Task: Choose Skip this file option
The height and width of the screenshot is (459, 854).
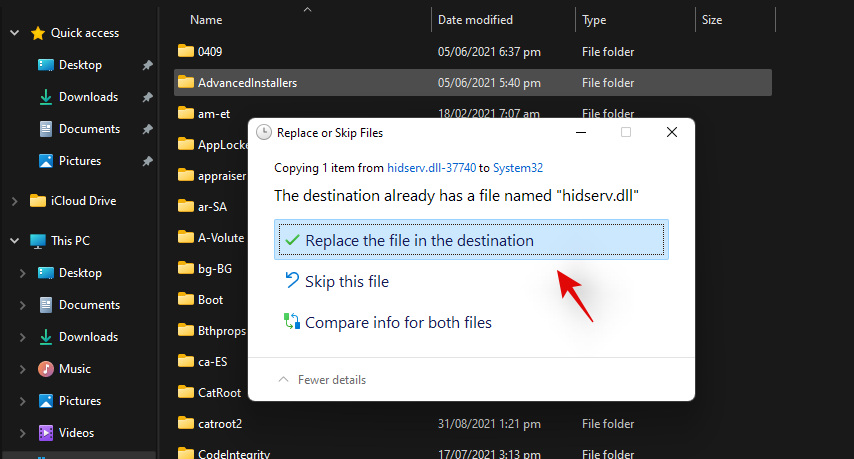Action: point(347,282)
